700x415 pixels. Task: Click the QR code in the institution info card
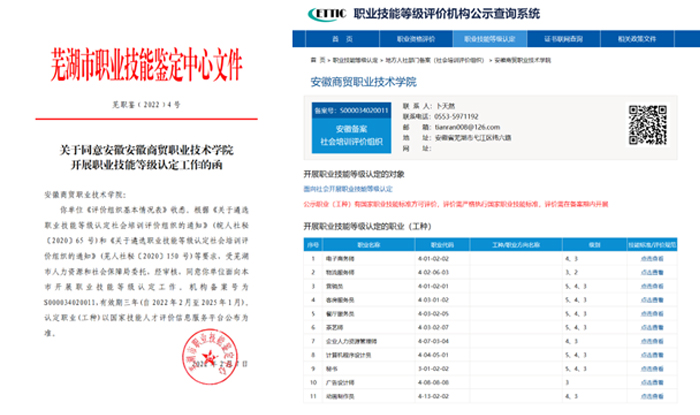(x=647, y=124)
